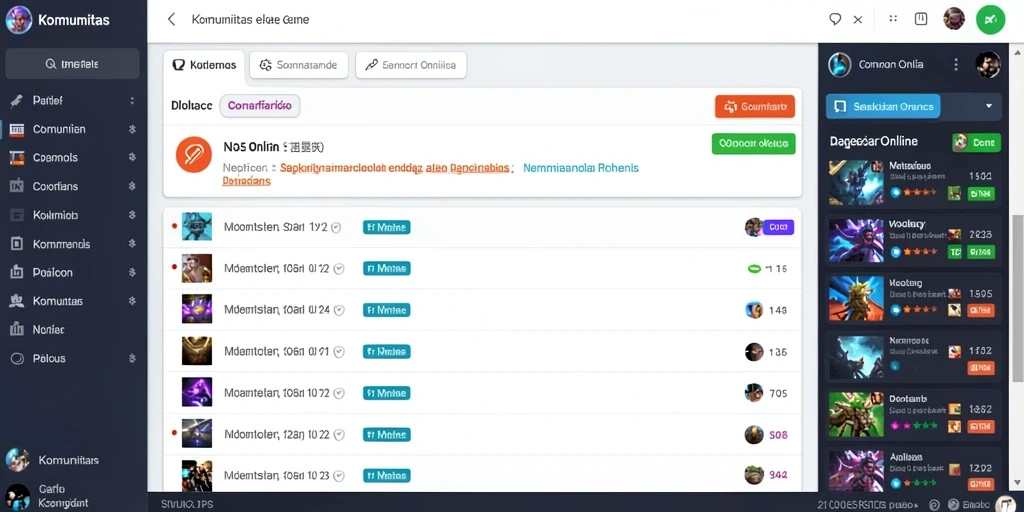Click the user avatar in the top bar
The image size is (1024, 512).
click(x=954, y=19)
